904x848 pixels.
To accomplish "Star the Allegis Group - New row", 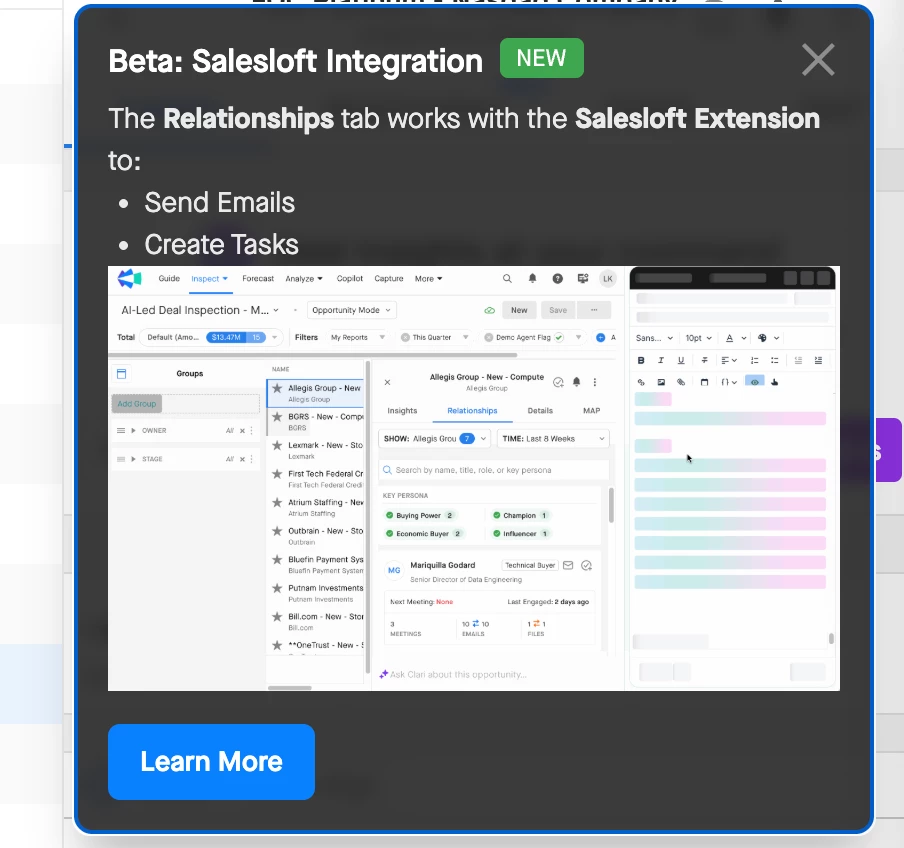I will [277, 388].
